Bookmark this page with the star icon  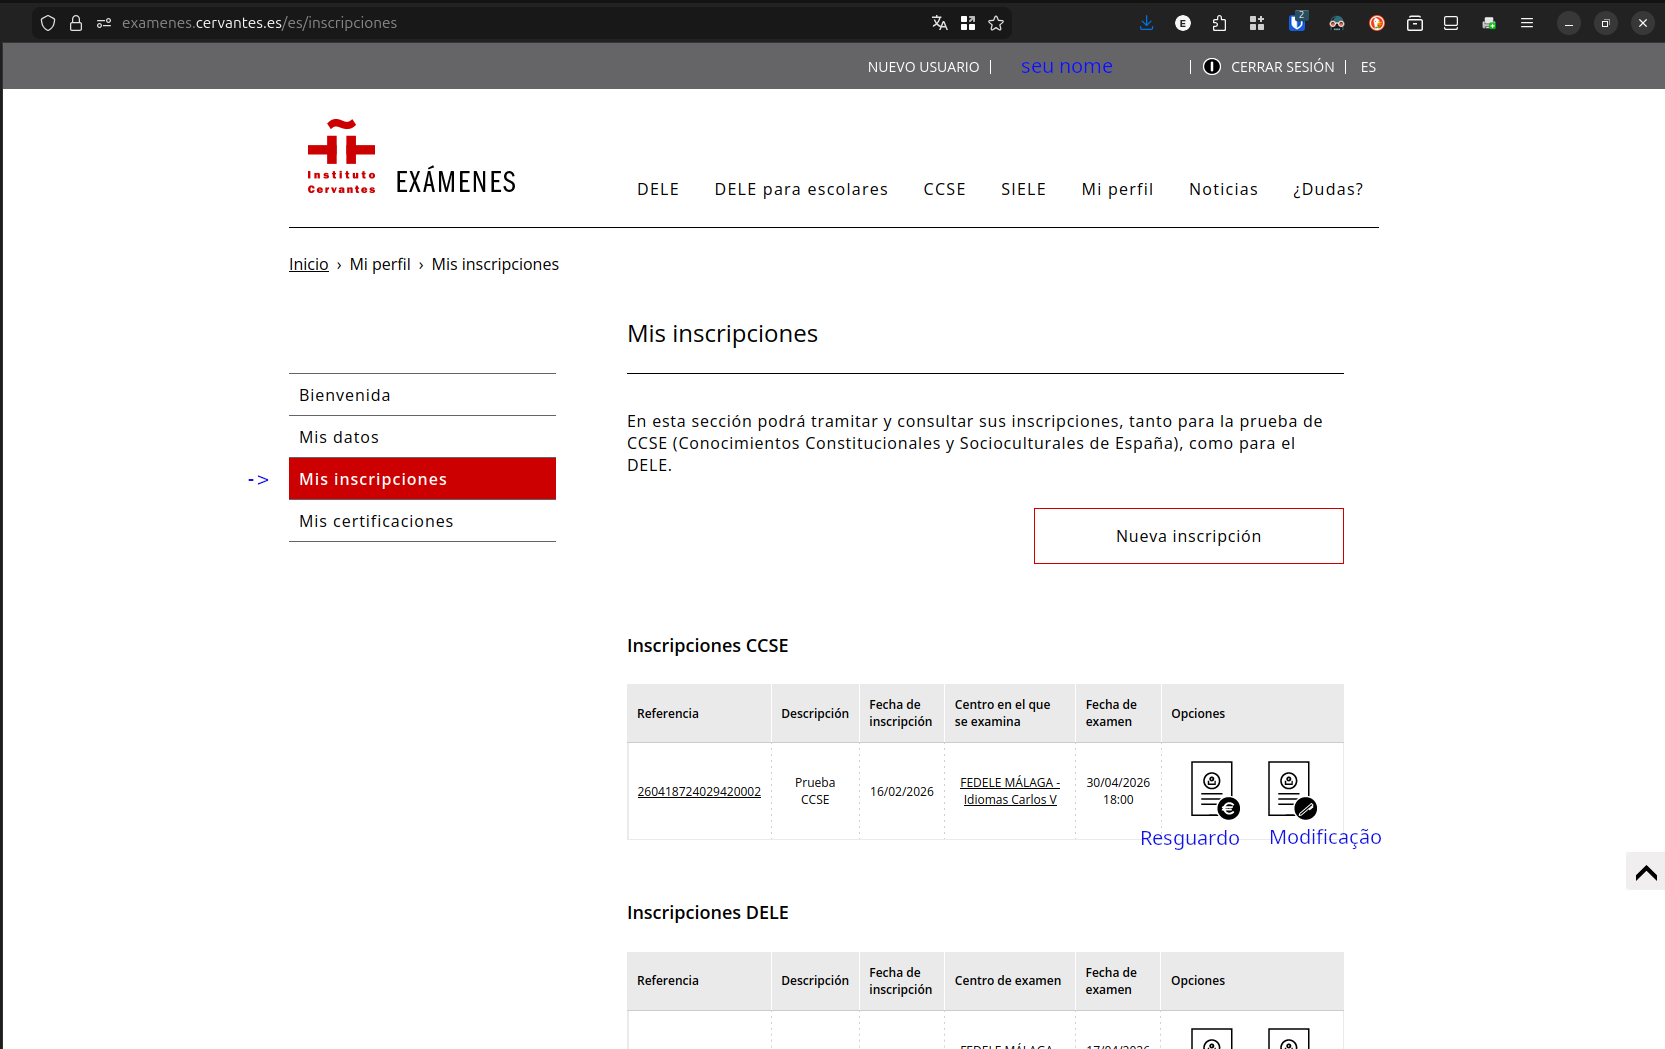click(996, 22)
